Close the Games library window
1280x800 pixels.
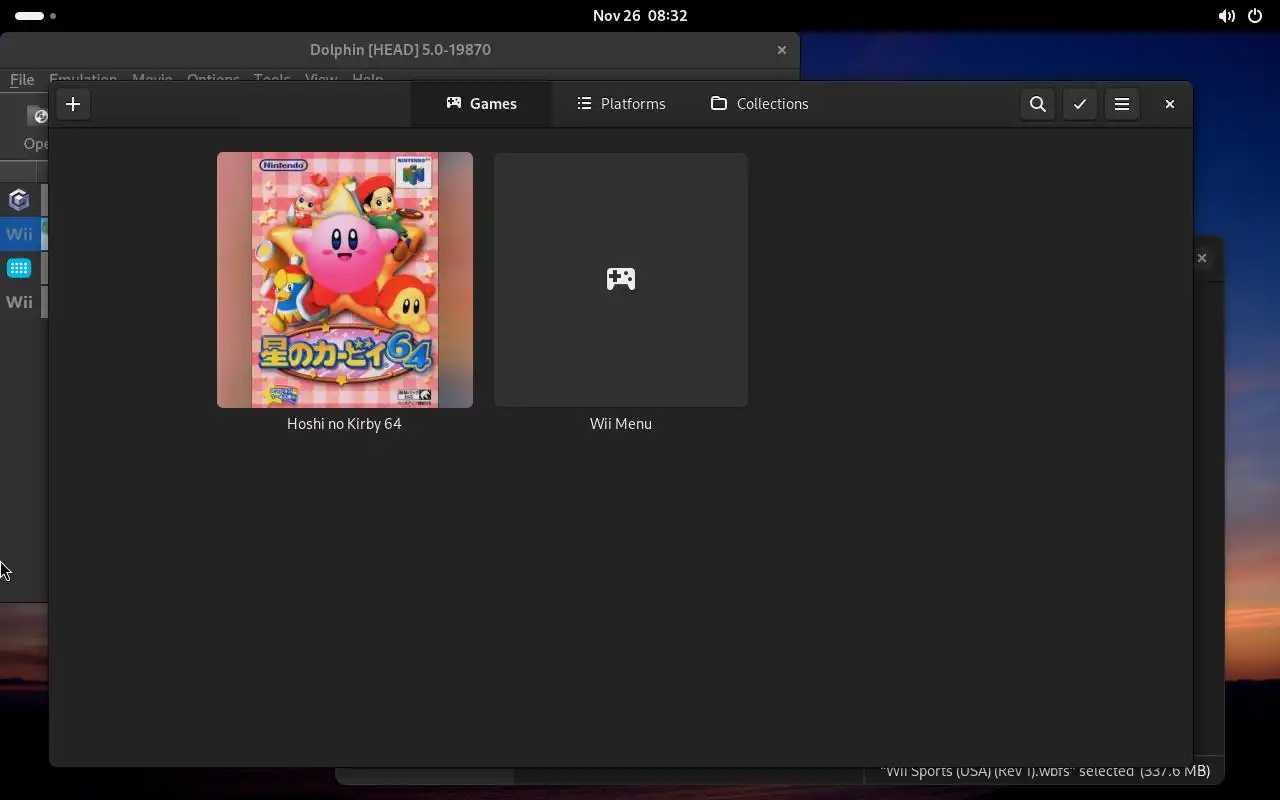[x=1169, y=104]
